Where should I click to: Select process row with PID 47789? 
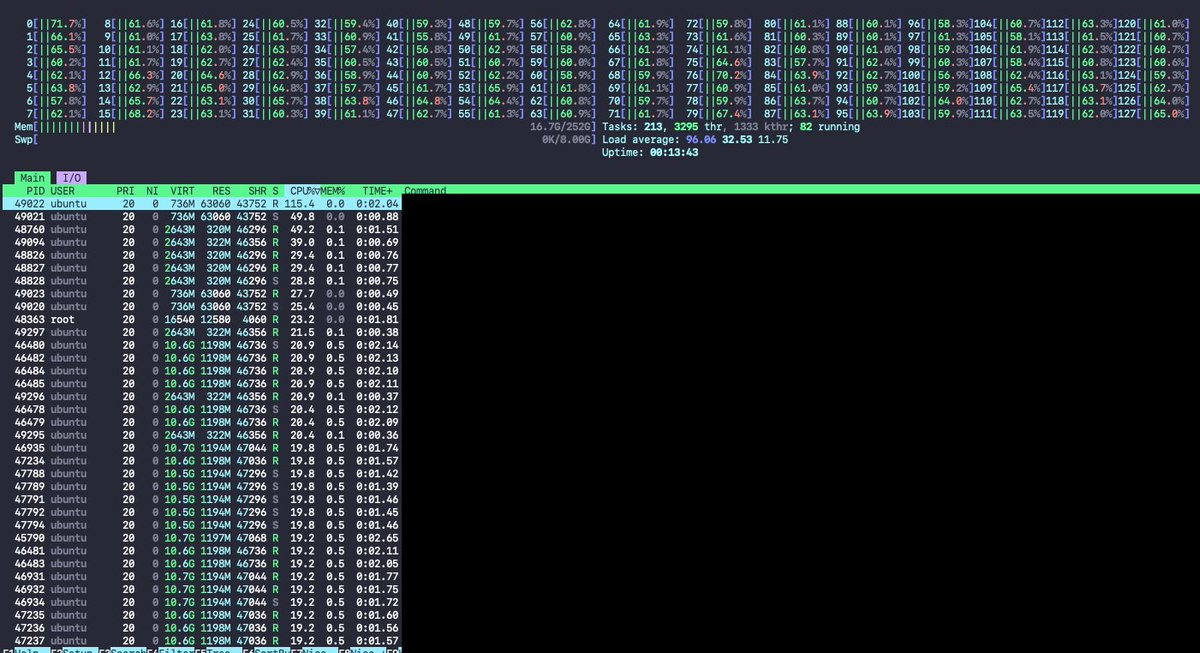pos(200,488)
